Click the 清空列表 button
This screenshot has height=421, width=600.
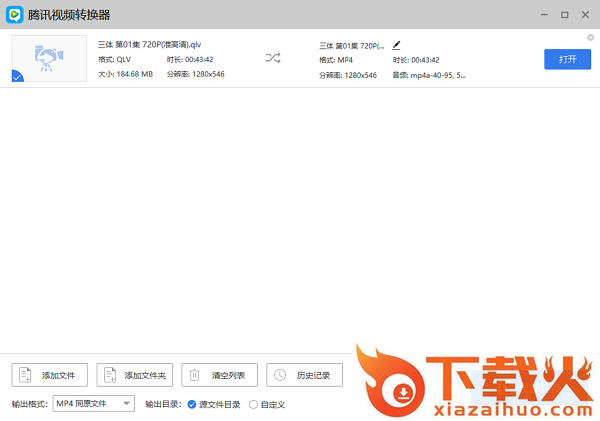tap(220, 375)
